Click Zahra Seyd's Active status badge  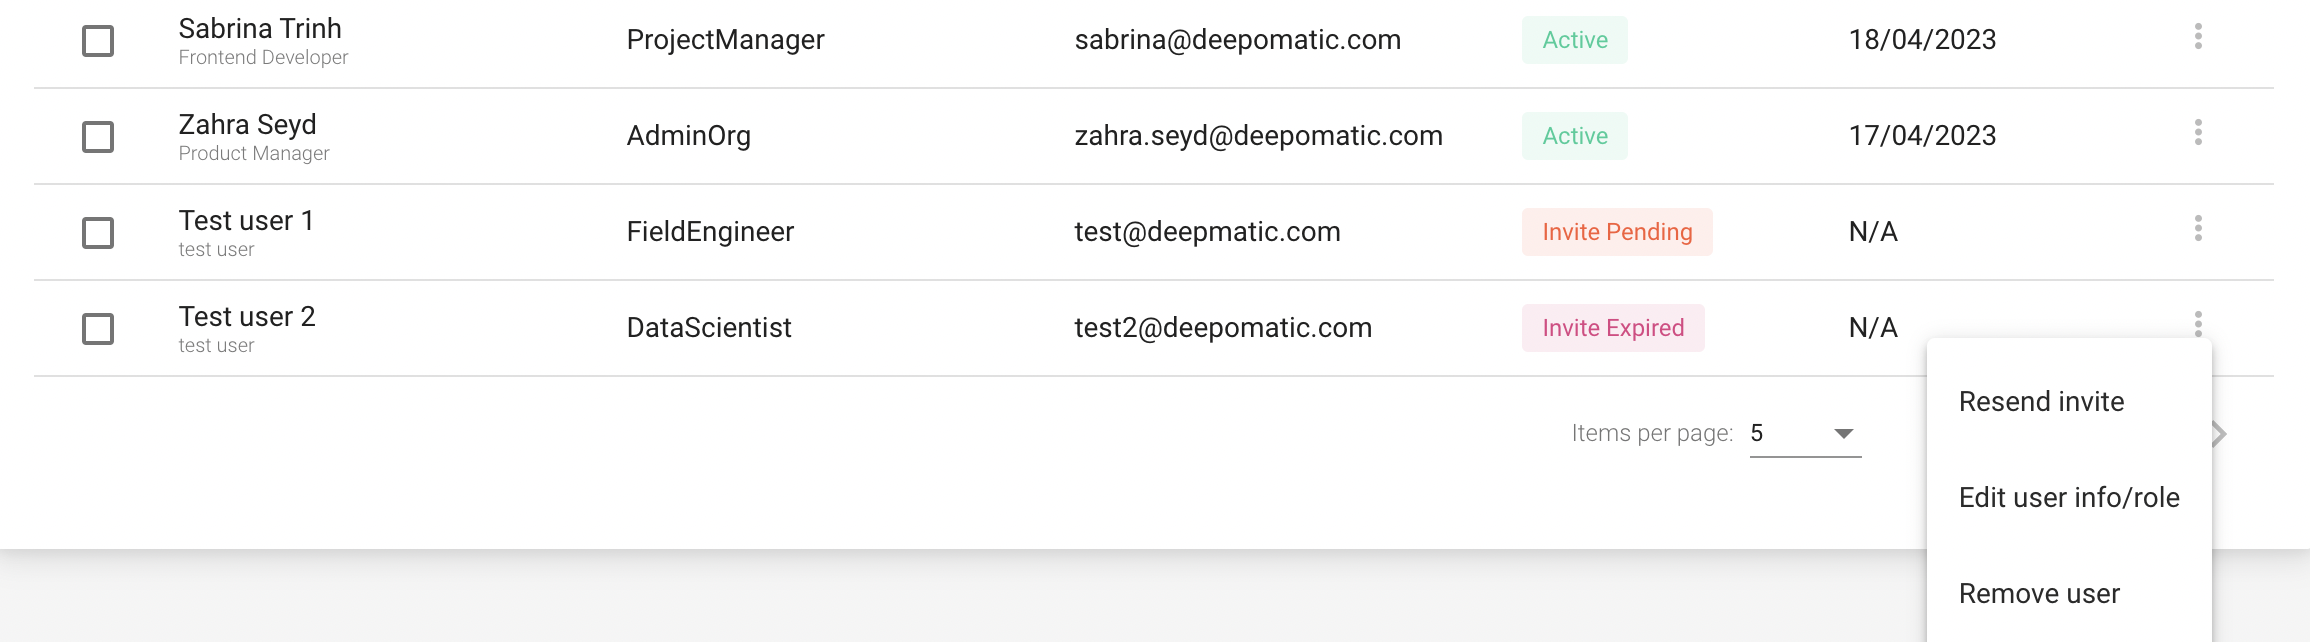click(x=1574, y=136)
